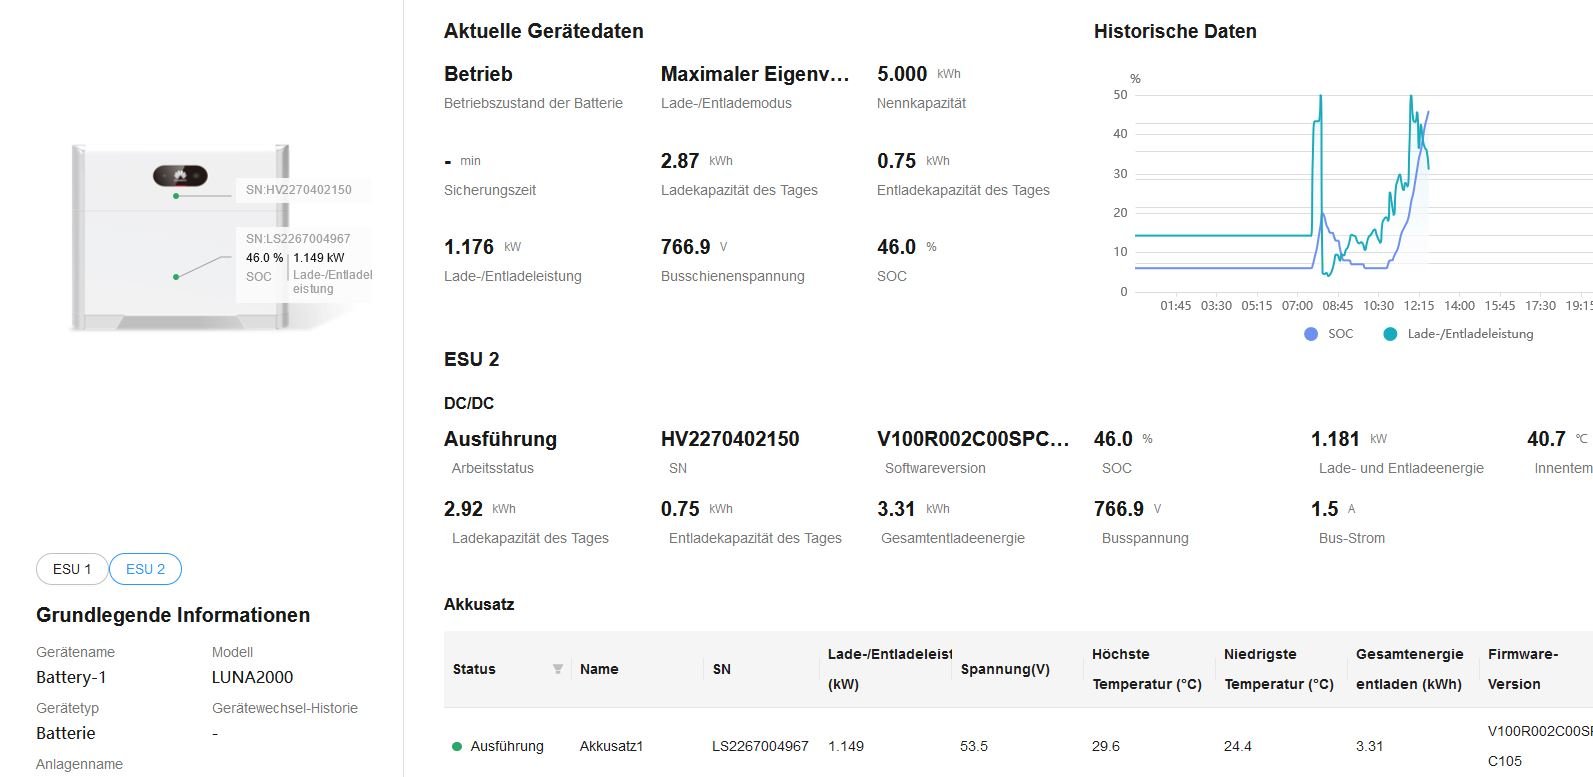
Task: Toggle SOC series via legend label
Action: click(x=1340, y=334)
